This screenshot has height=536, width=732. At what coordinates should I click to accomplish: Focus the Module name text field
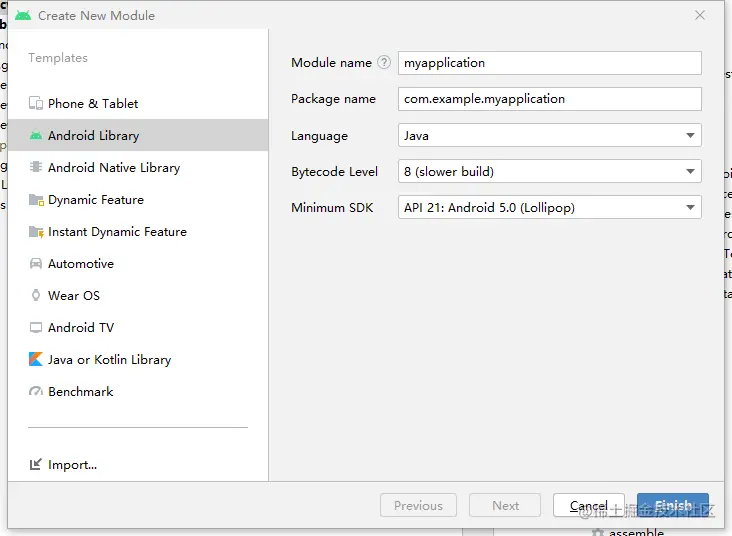tap(549, 63)
